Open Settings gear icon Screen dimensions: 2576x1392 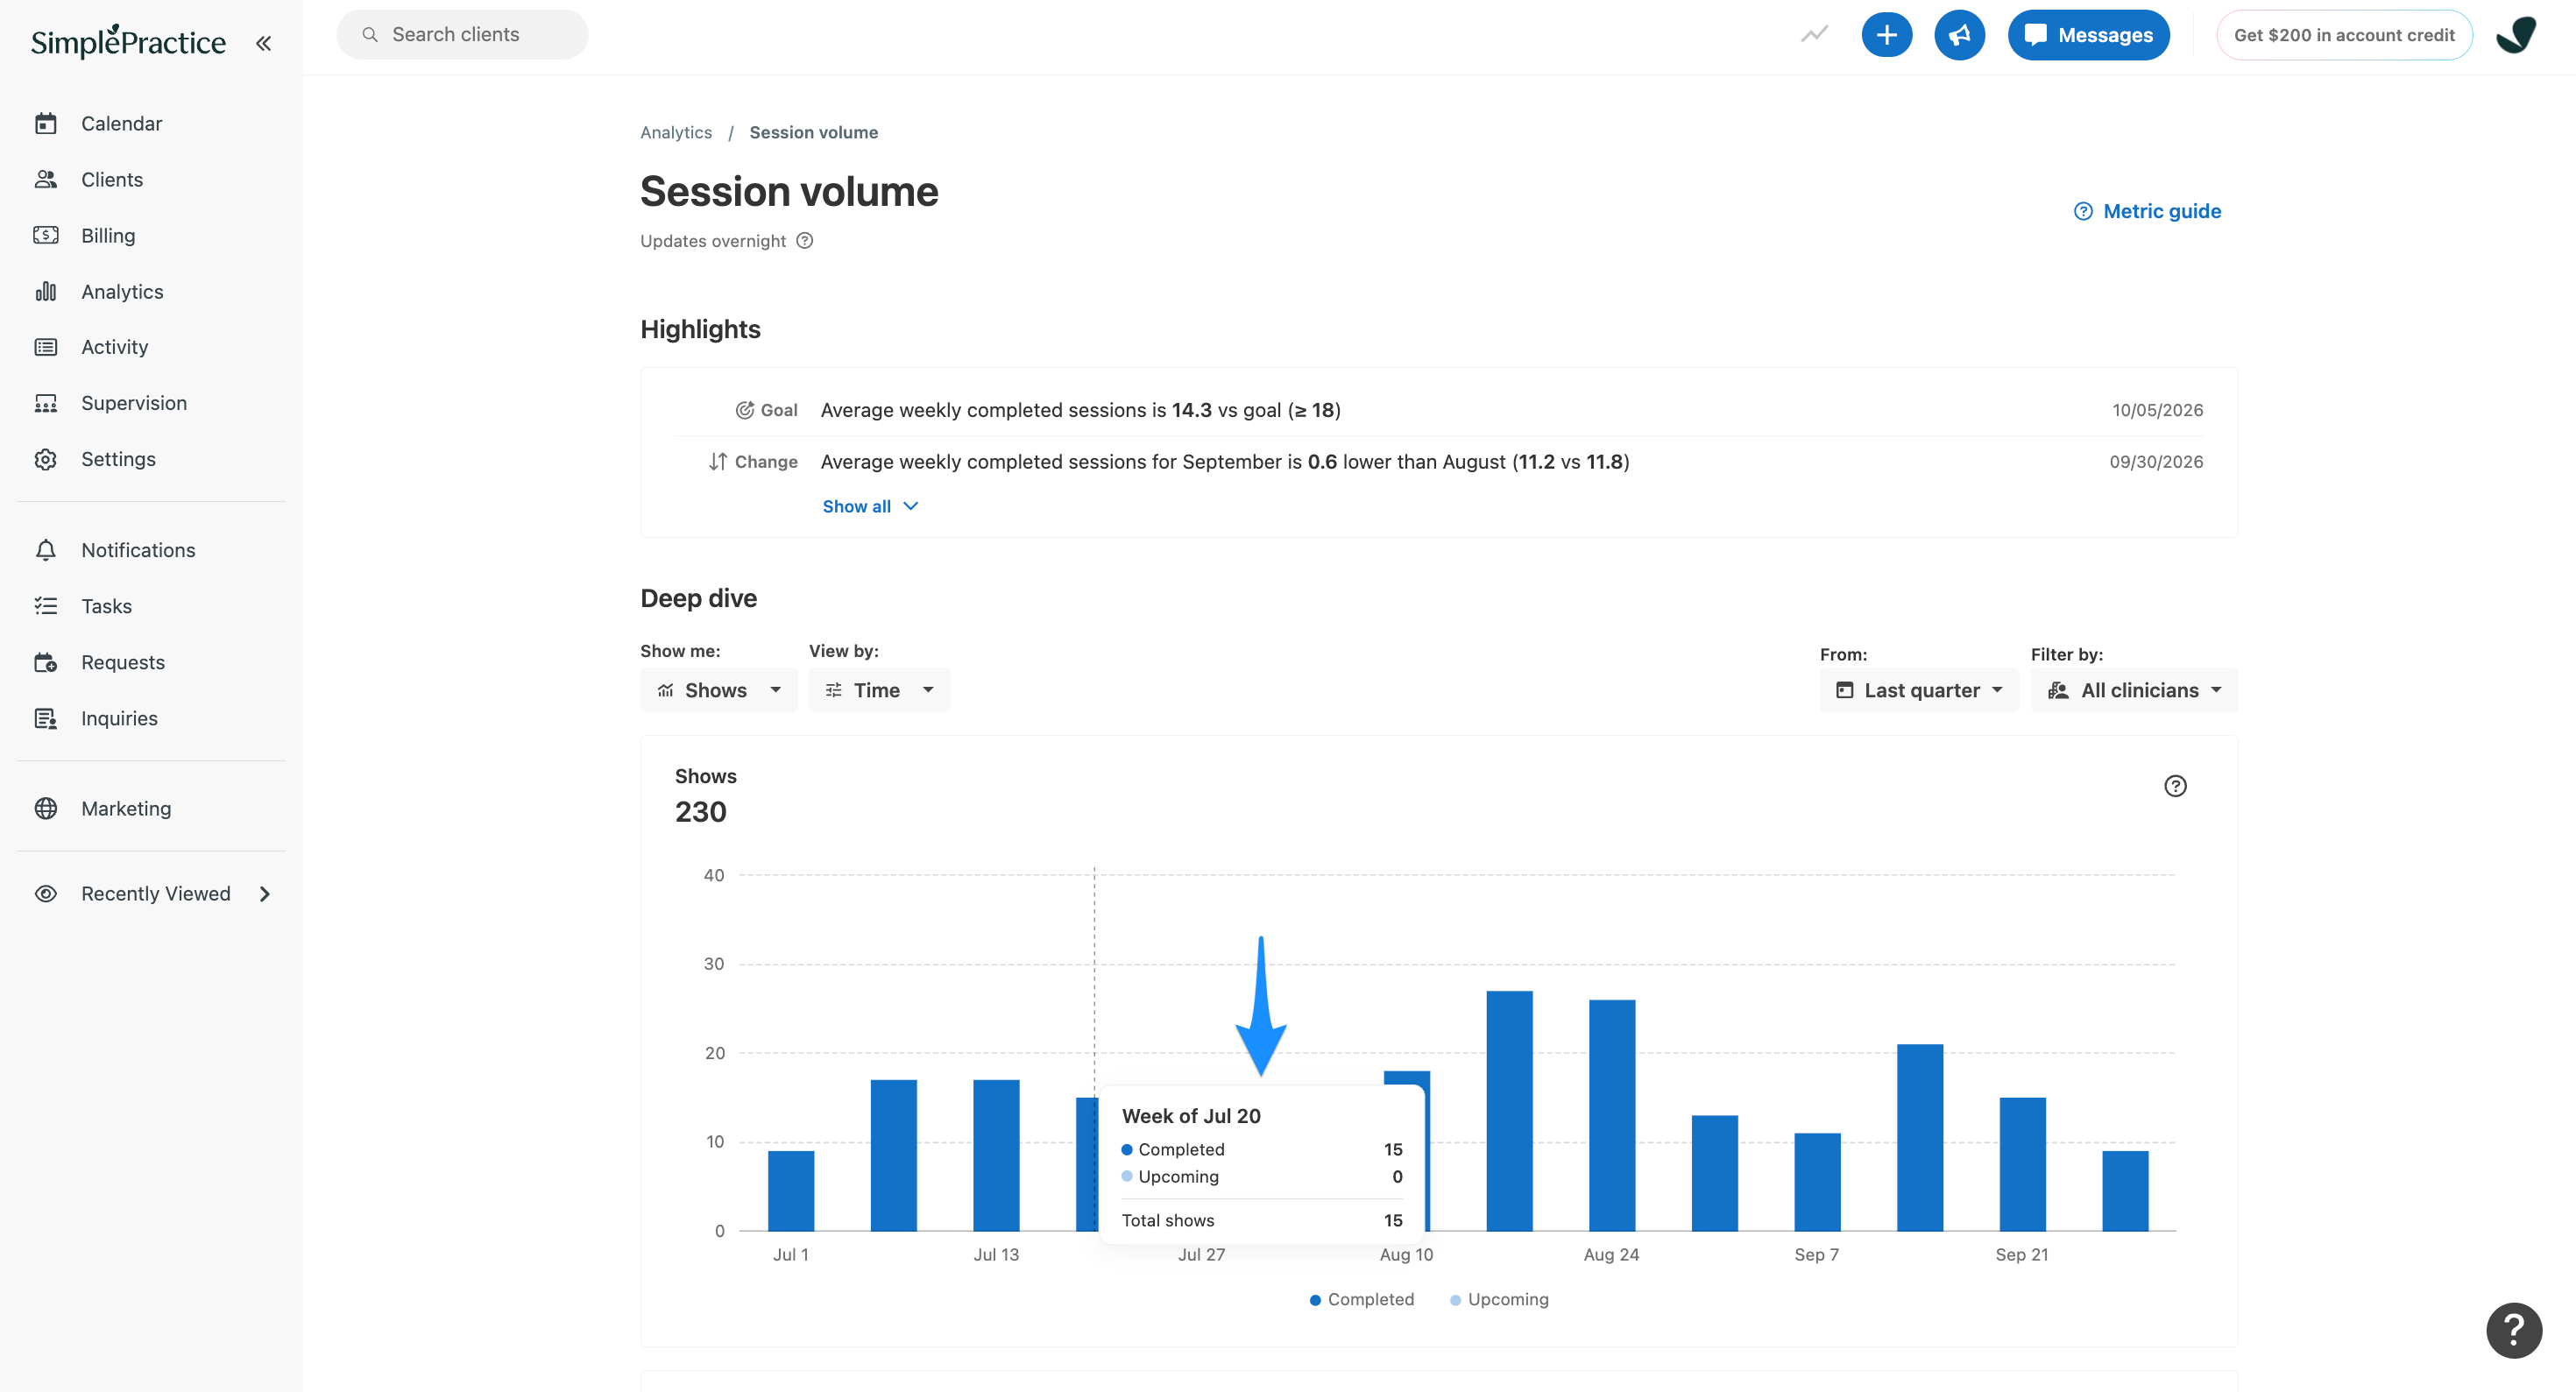(46, 459)
